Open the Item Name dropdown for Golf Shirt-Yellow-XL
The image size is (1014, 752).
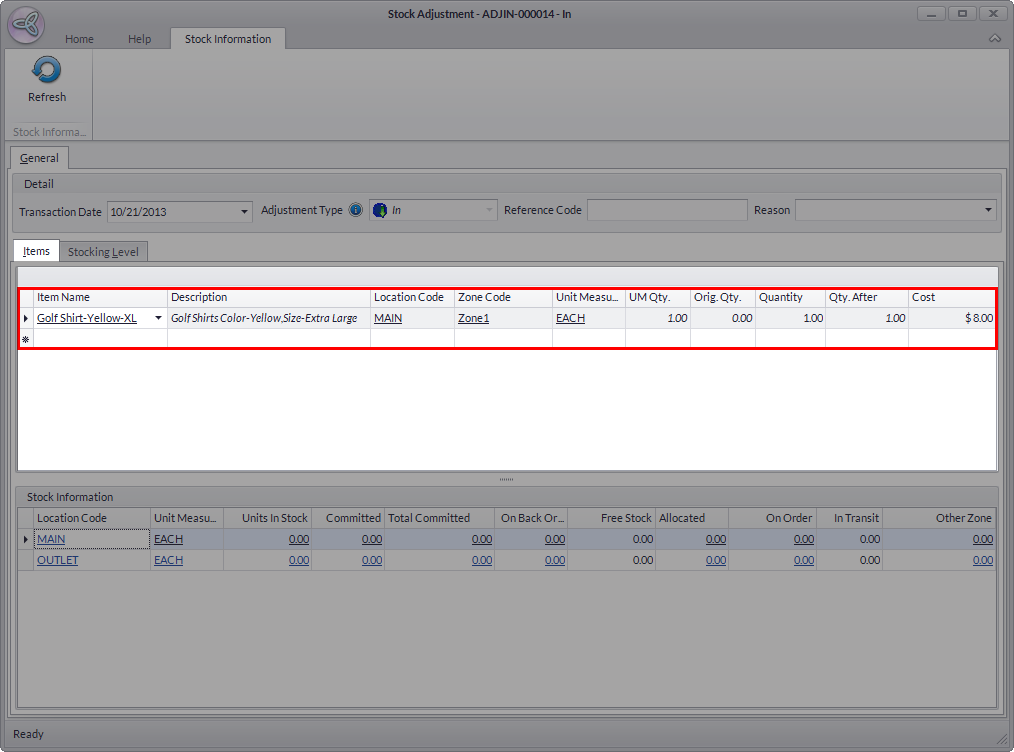(x=158, y=319)
